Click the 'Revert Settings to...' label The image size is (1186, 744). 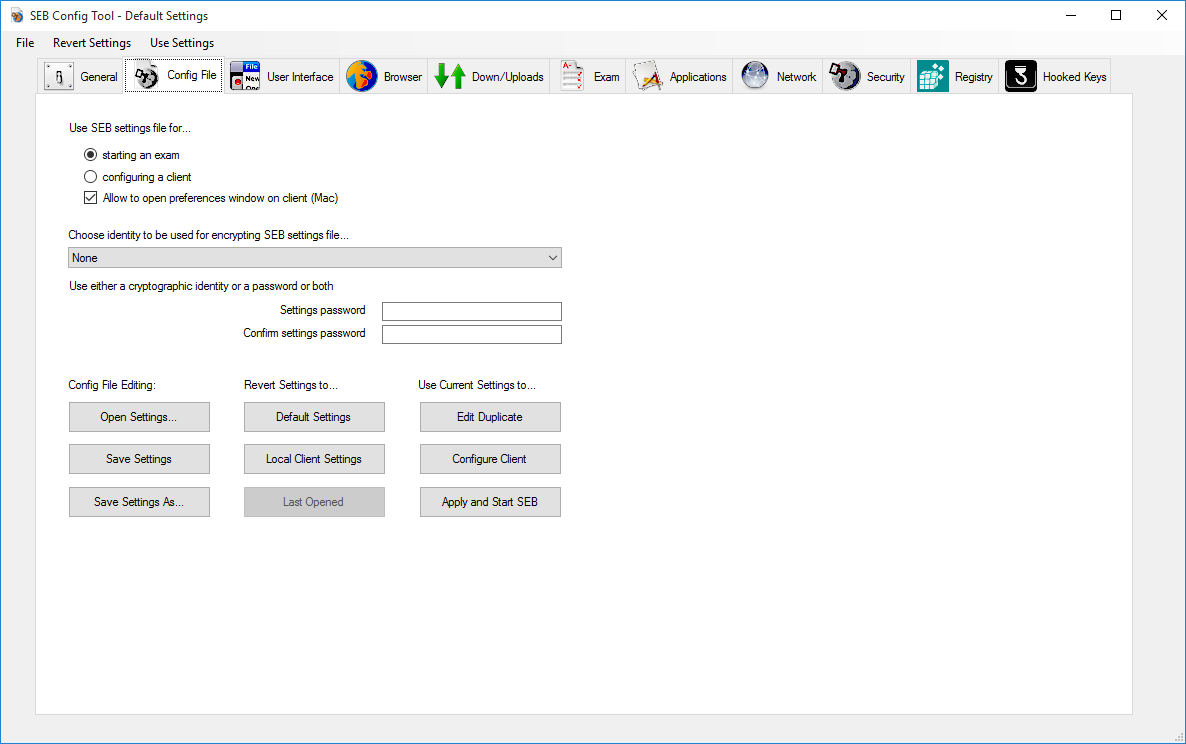click(x=291, y=385)
